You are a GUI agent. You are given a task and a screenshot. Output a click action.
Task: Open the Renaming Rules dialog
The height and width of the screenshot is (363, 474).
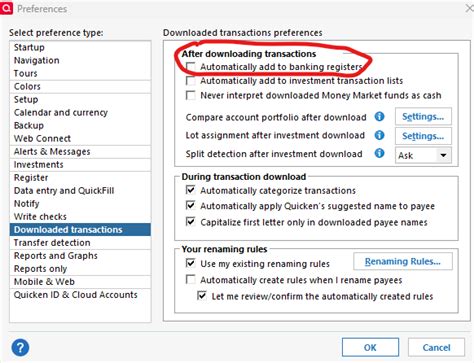coord(403,261)
